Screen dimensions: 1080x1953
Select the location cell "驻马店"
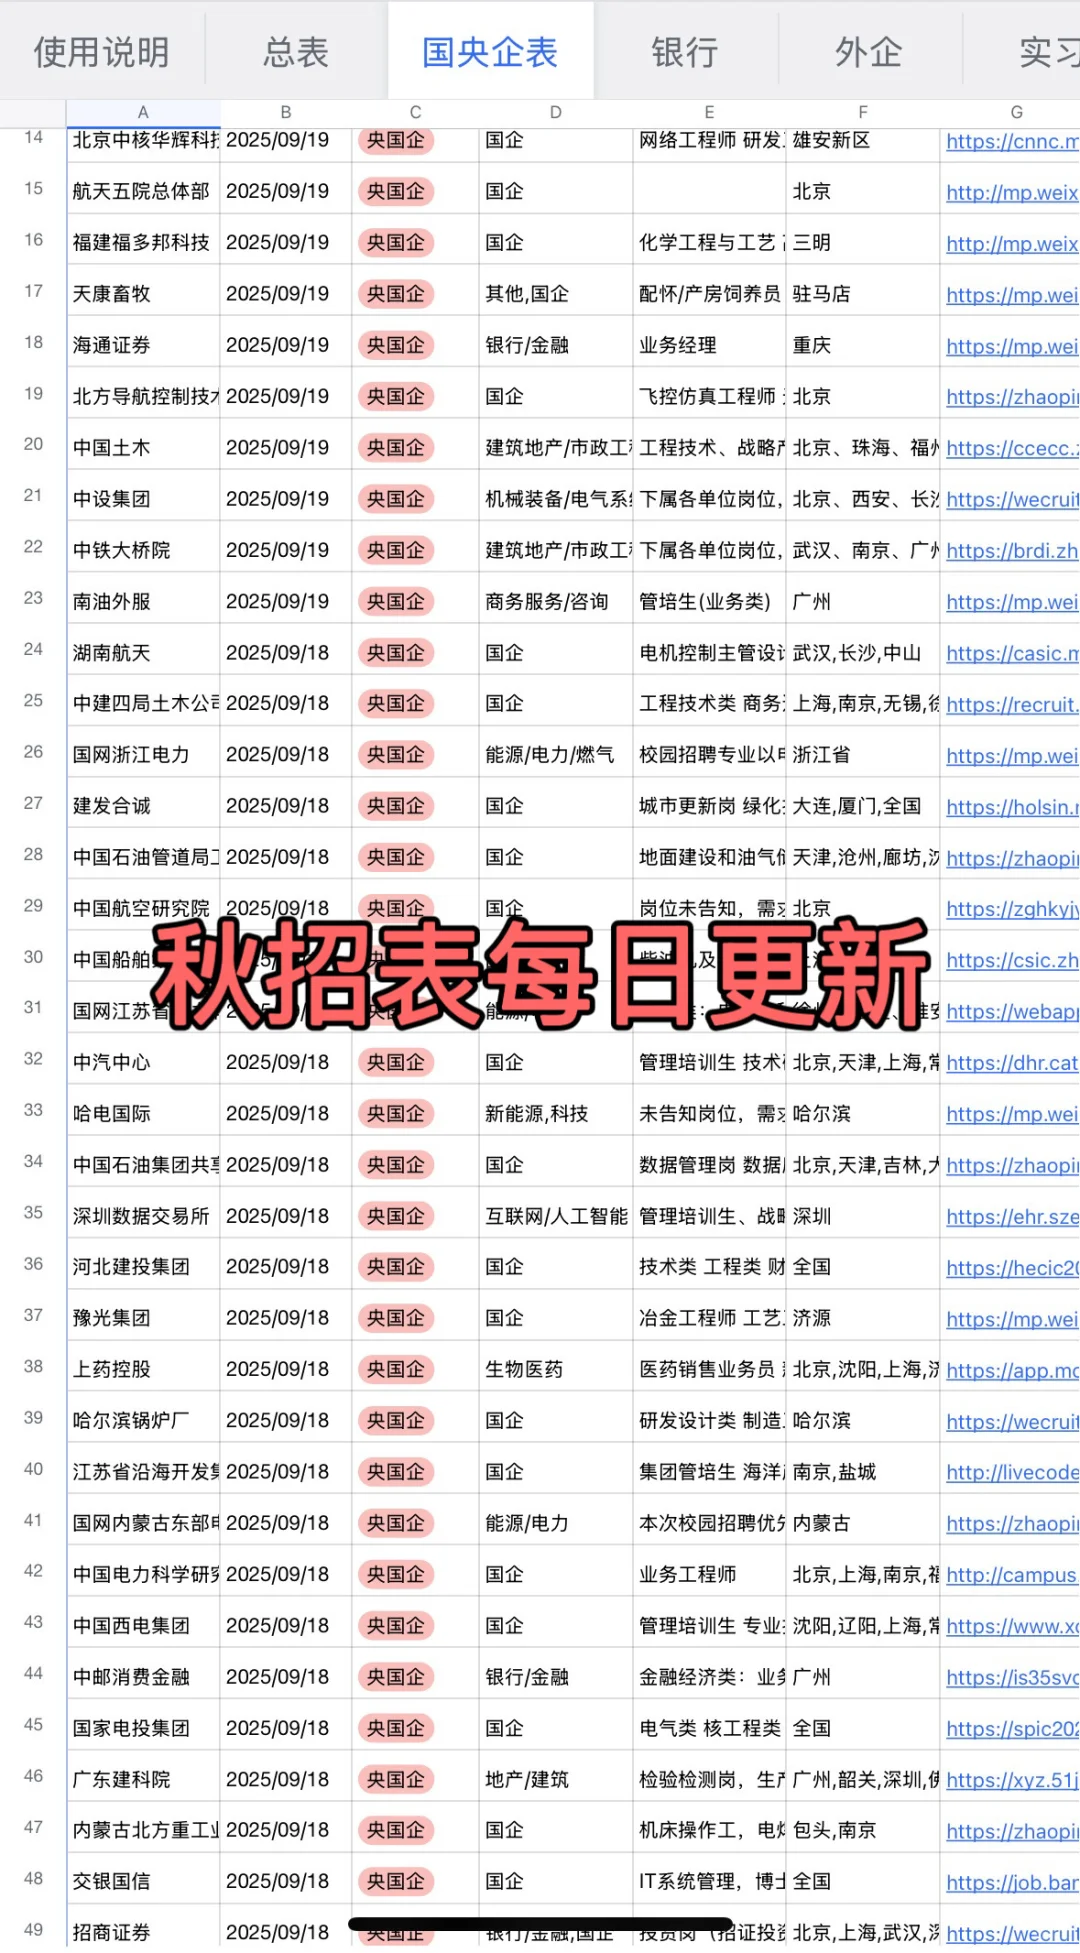click(863, 294)
